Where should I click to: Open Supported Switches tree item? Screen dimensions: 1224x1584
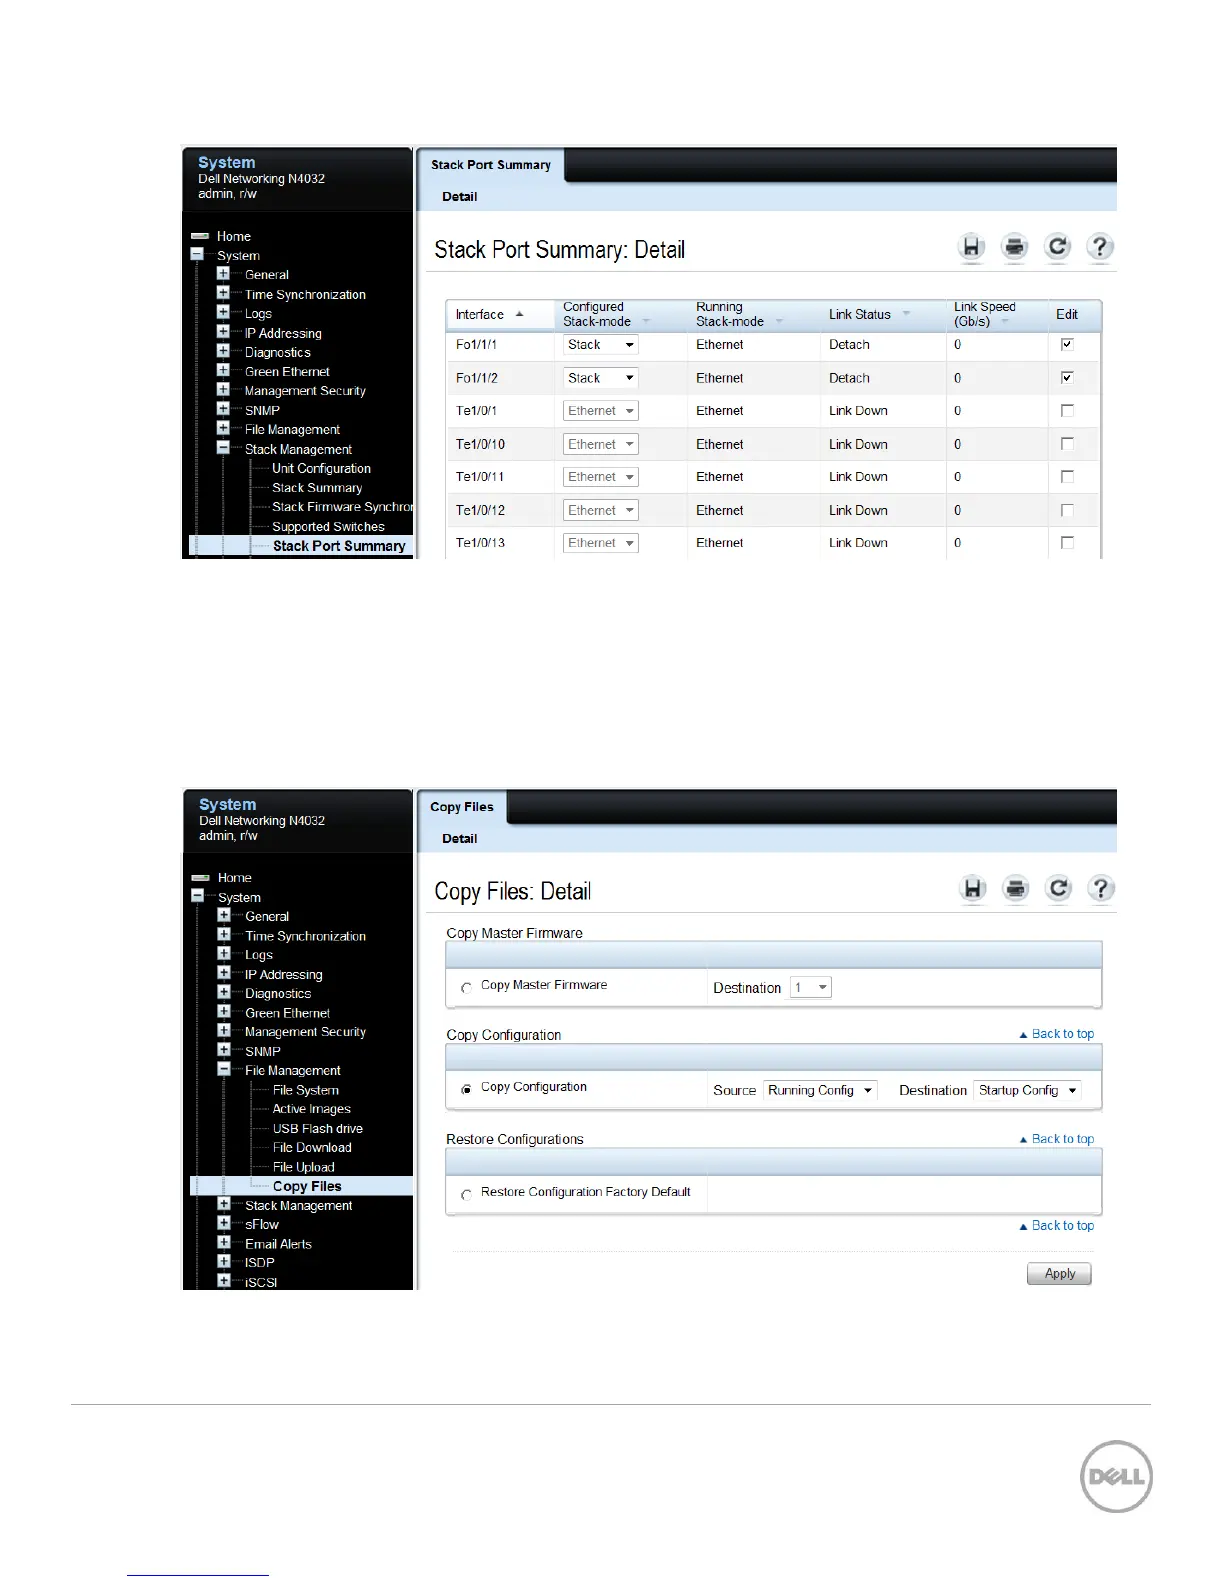pos(328,527)
